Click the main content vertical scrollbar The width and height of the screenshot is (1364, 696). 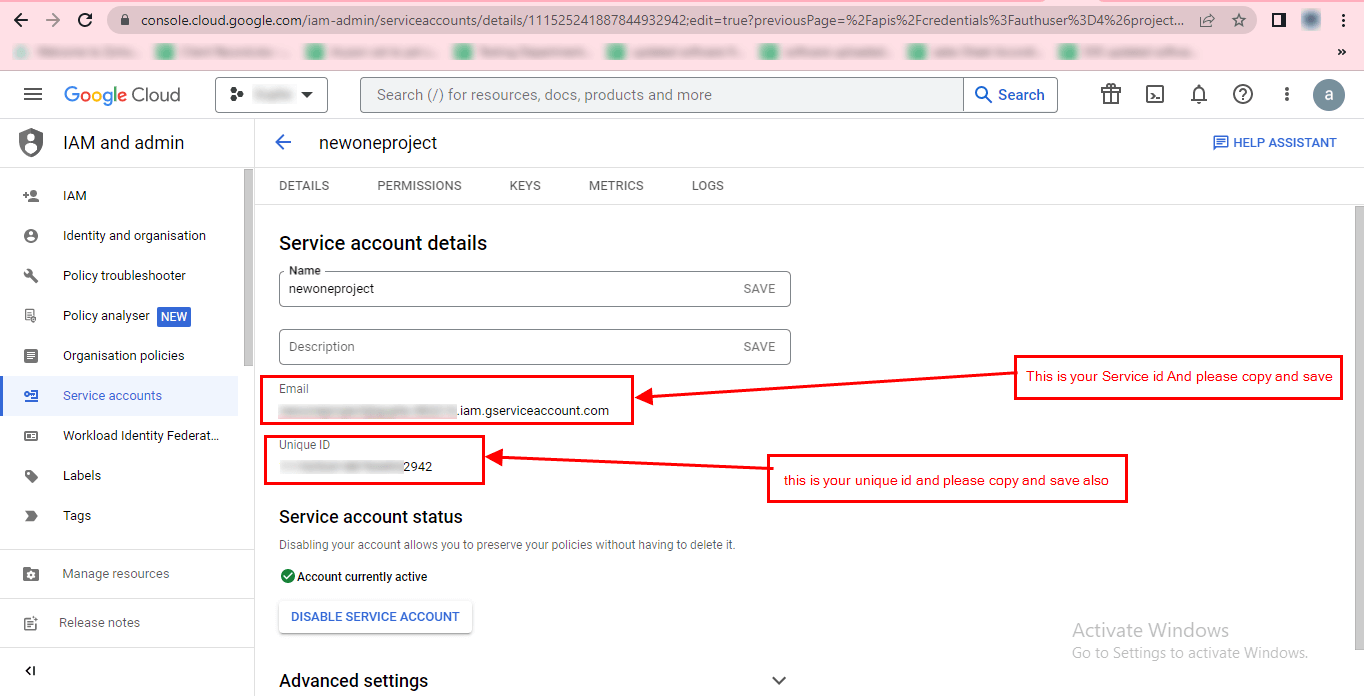coord(1358,427)
